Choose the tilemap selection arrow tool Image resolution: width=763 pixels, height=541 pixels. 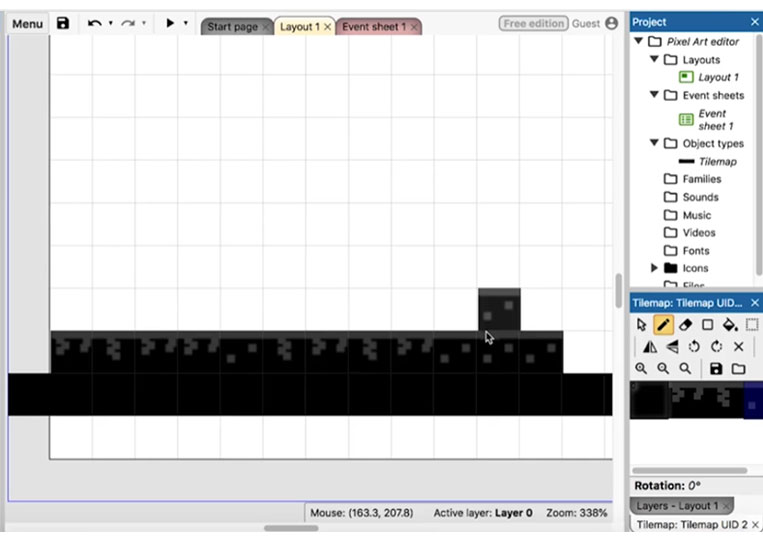coord(641,325)
